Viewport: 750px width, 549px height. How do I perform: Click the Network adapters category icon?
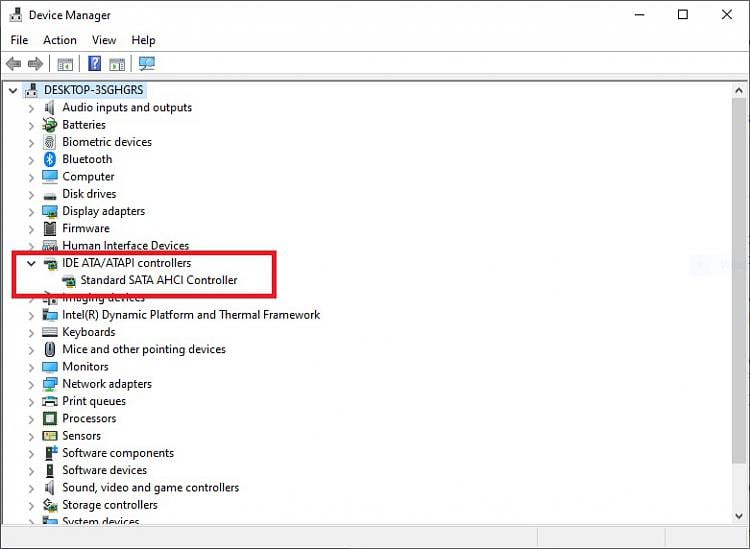(x=50, y=384)
